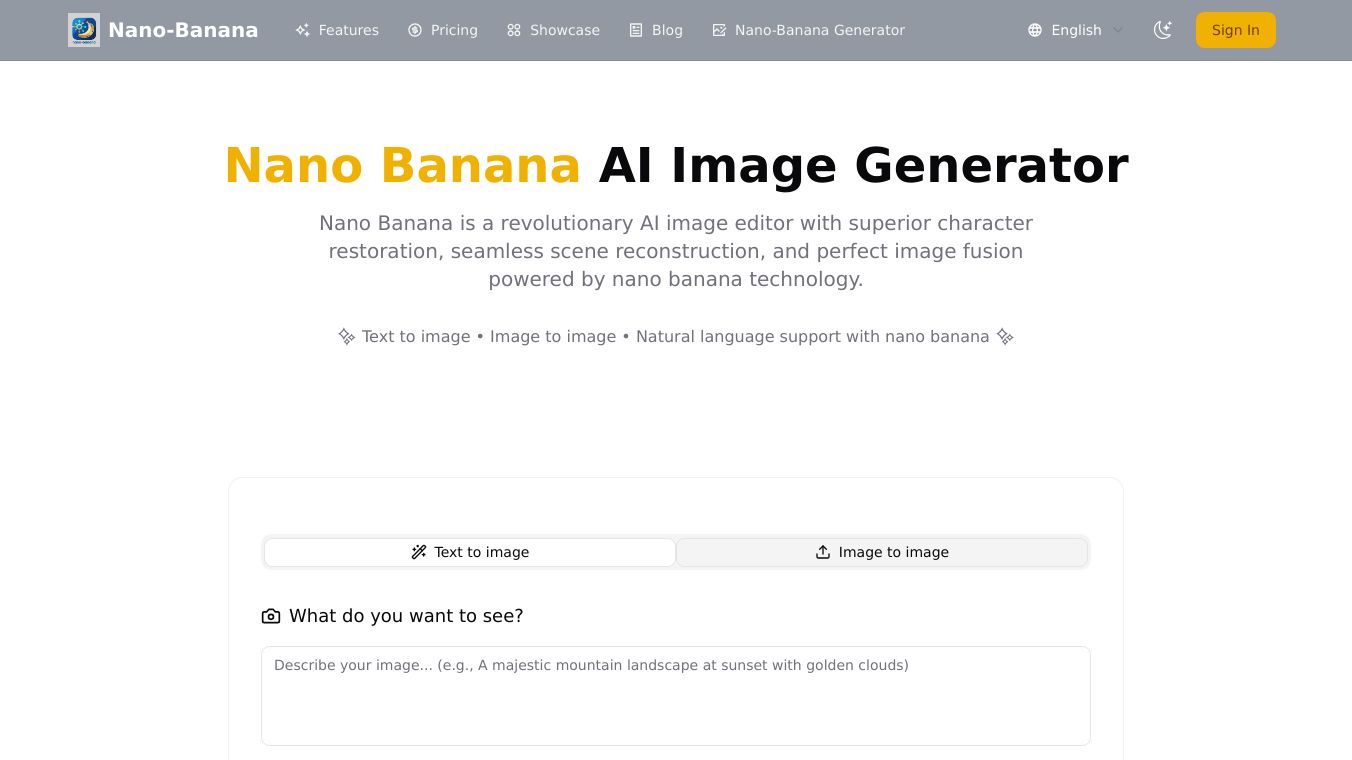Switch to the Text to image tab

(470, 552)
